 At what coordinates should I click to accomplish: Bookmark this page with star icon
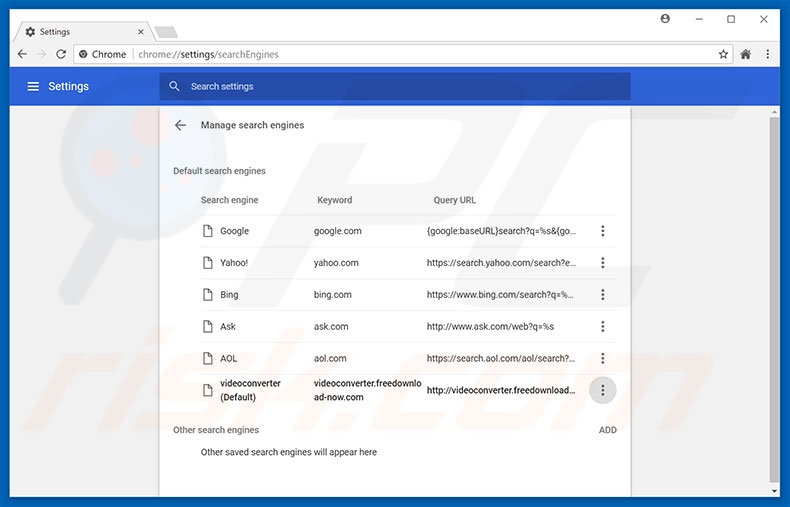[723, 54]
